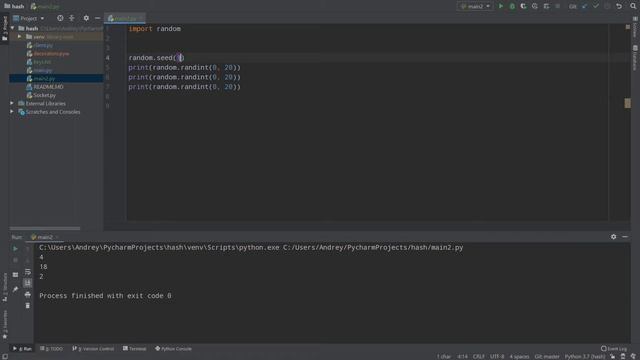Open the Terminal tool window tab
Viewport: 640px width, 360px height.
(135, 349)
